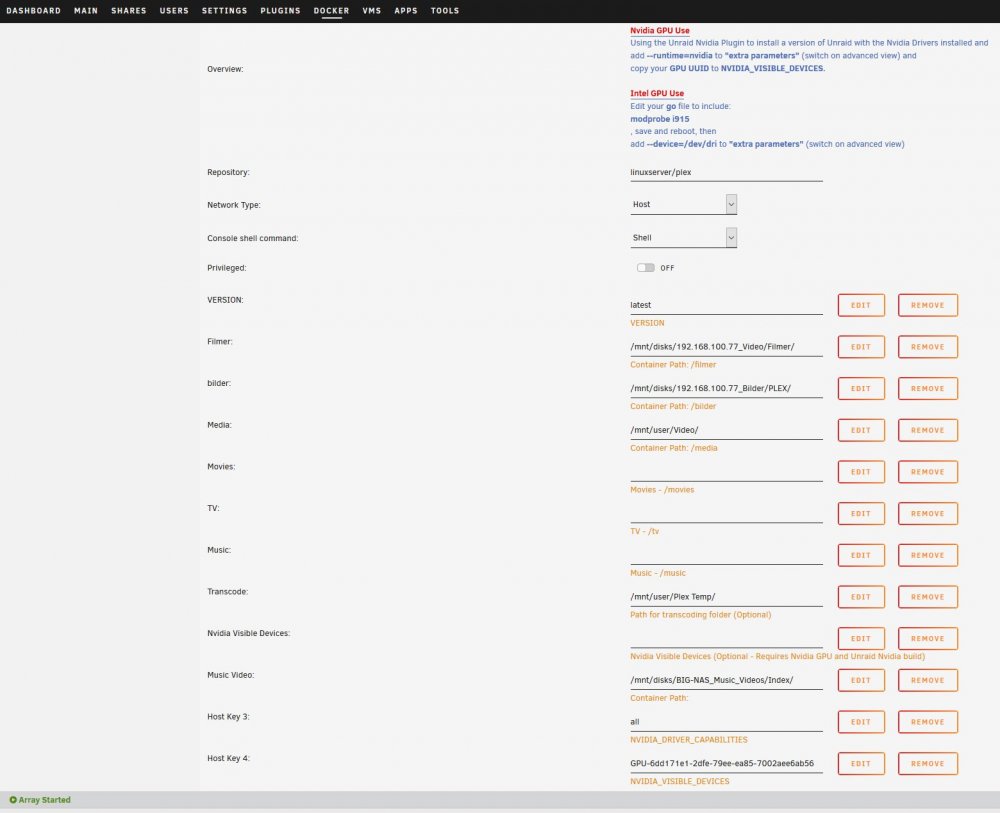Click the empty Music path field
The image size is (1000, 813).
[x=726, y=555]
